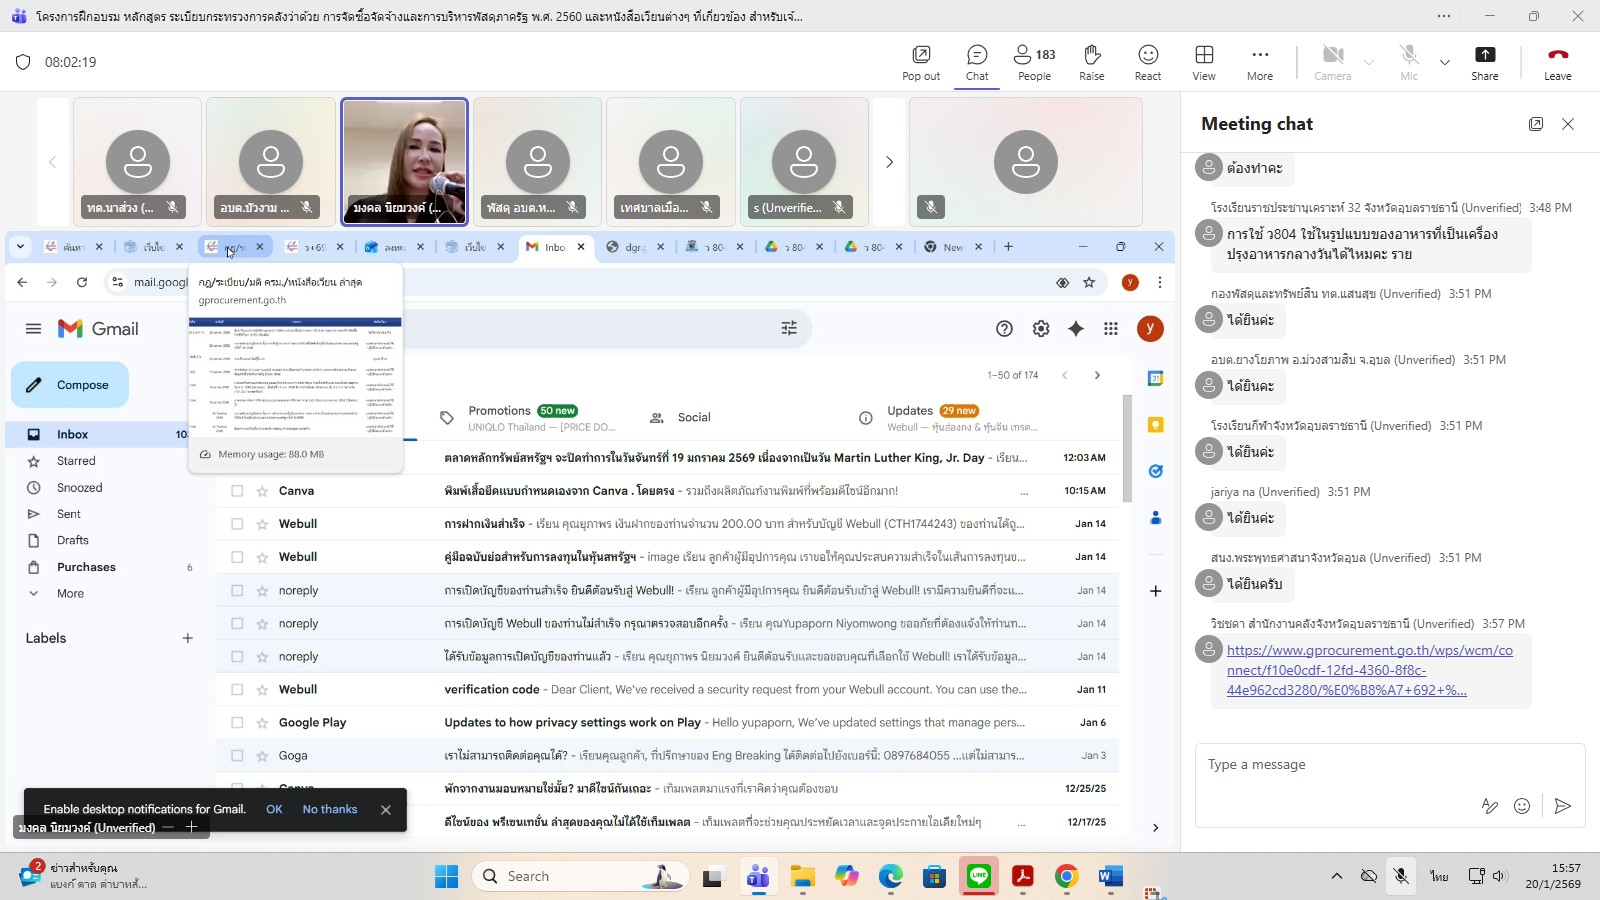The image size is (1600, 900).
Task: Open the Raise hand control
Action: 1091,62
